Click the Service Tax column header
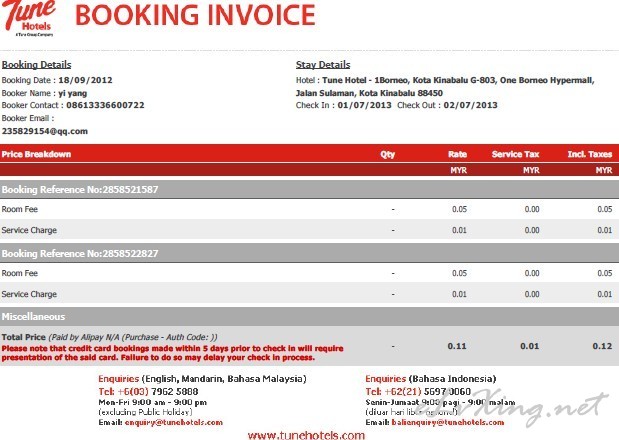Image resolution: width=619 pixels, height=440 pixels. (x=516, y=154)
